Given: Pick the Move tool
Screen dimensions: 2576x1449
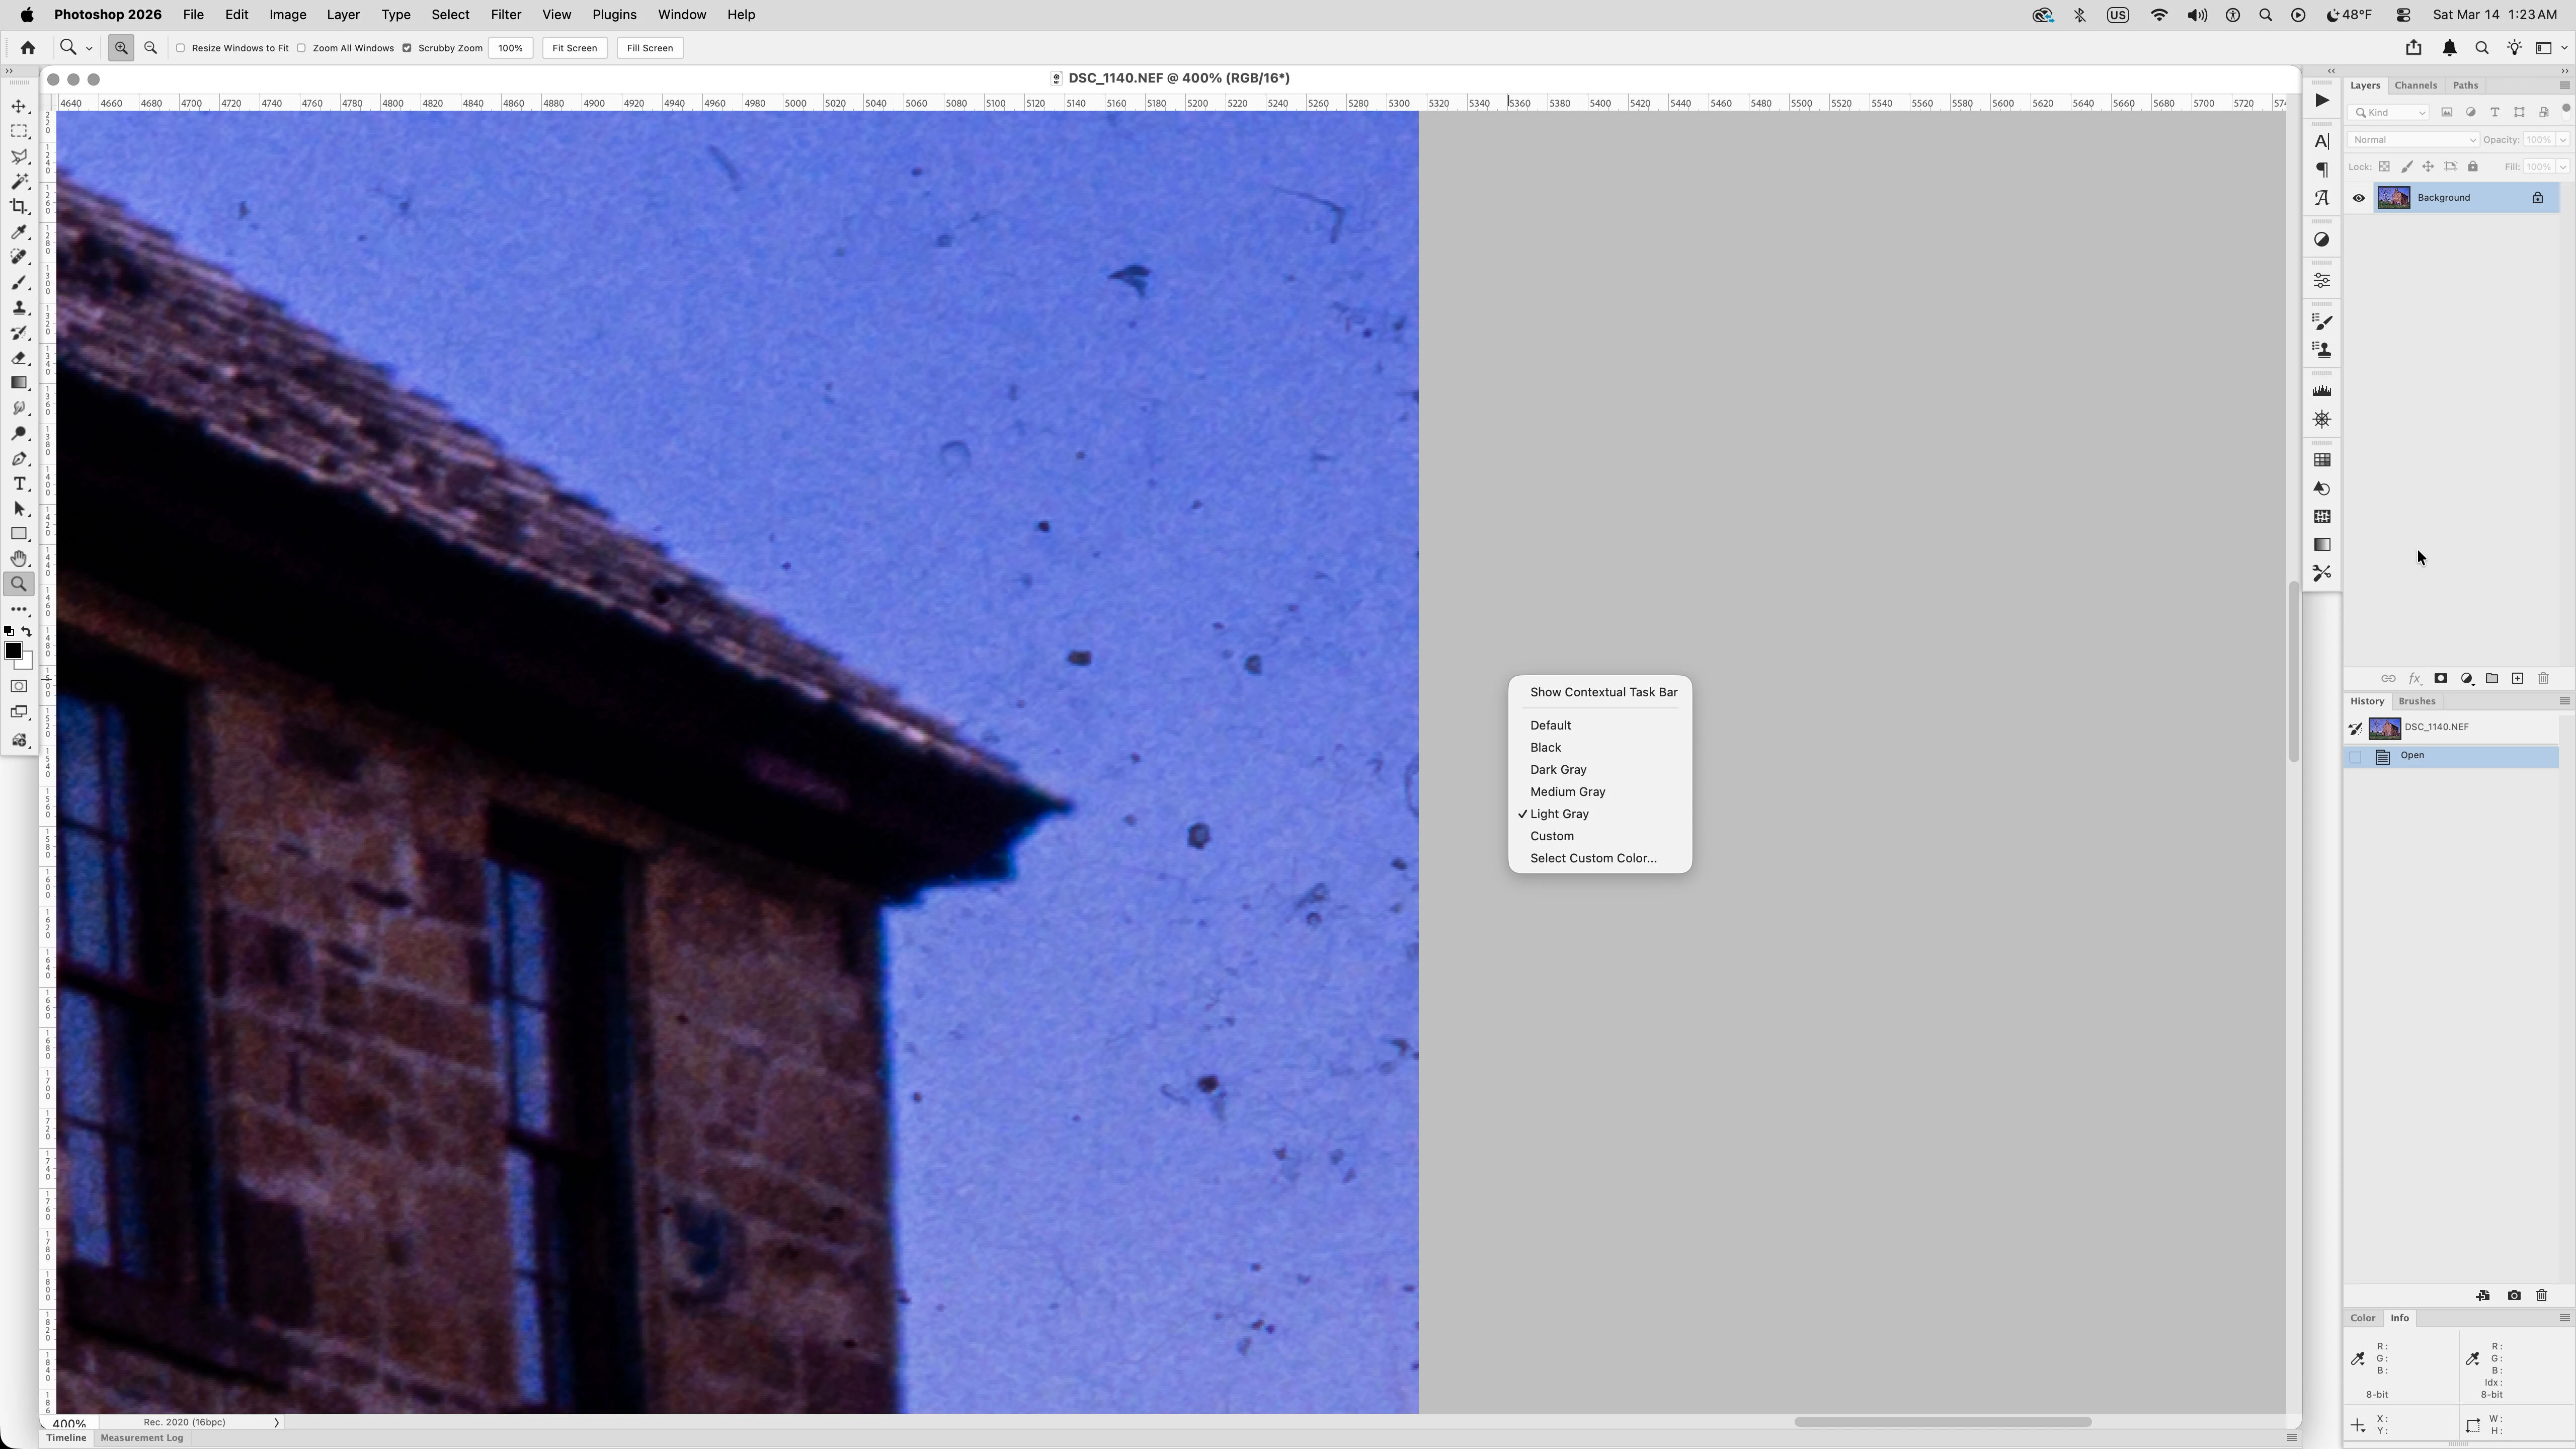Looking at the screenshot, I should click(x=19, y=106).
